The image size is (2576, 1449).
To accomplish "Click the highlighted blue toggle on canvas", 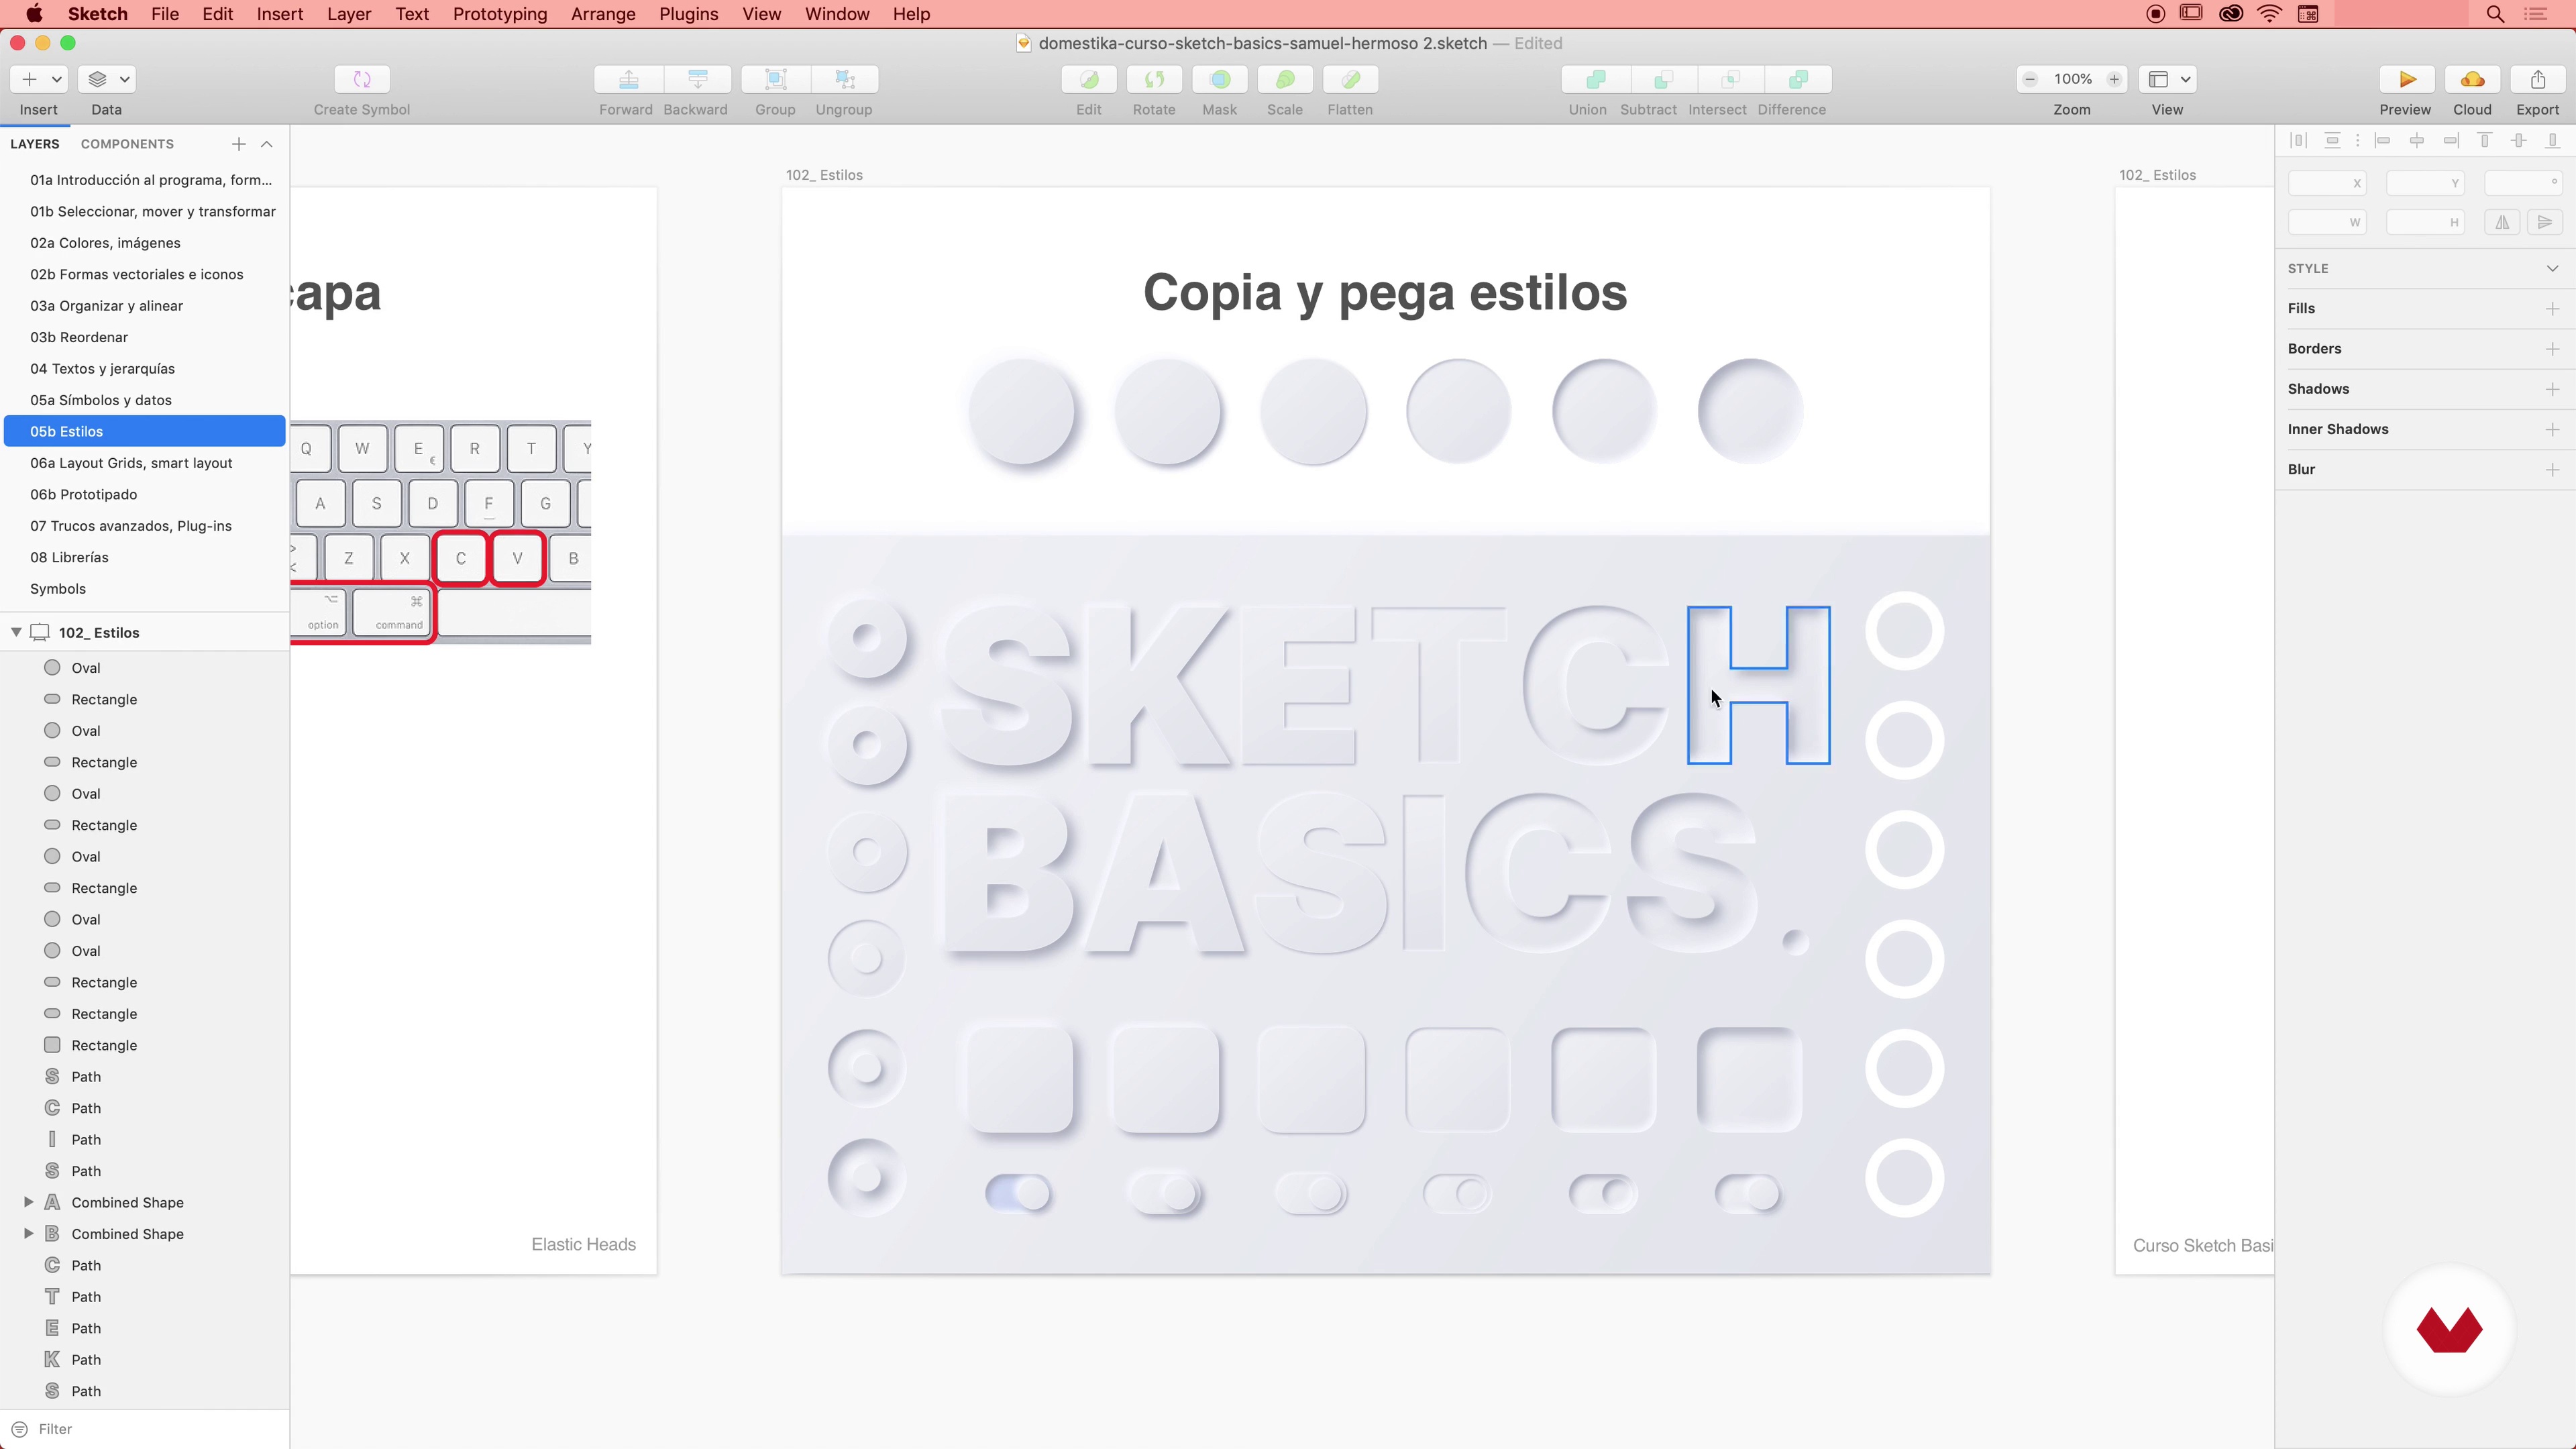I will click(1018, 1193).
